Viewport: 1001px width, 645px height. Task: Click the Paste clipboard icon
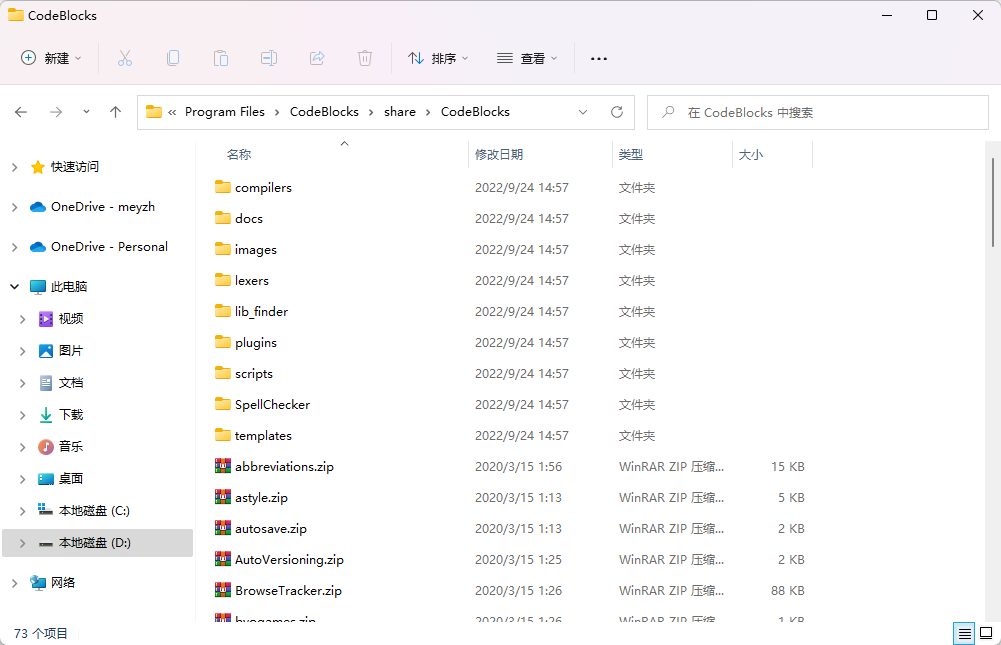[221, 58]
